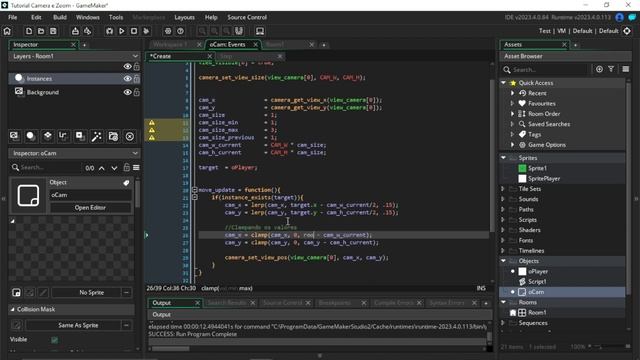Open the Start Page home icon
Image resolution: width=640 pixels, height=360 pixels.
tap(7, 31)
